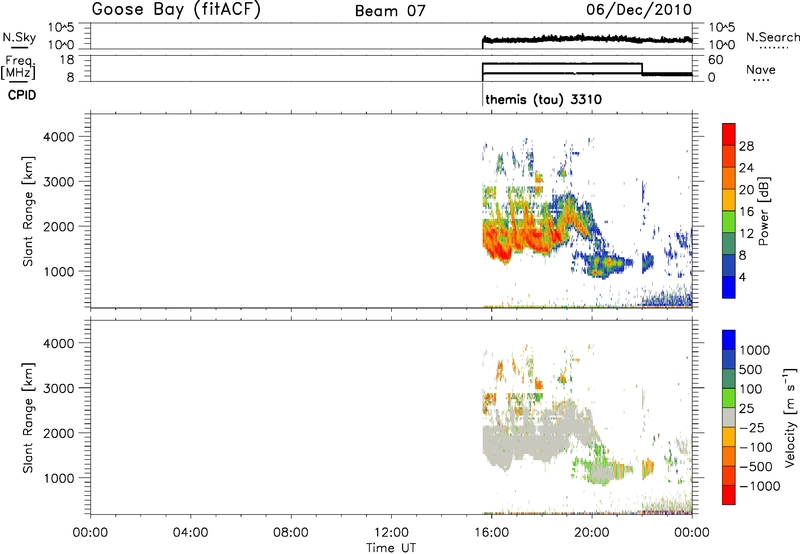Click the 16:00 time tick label
800x554 pixels.
click(x=491, y=533)
